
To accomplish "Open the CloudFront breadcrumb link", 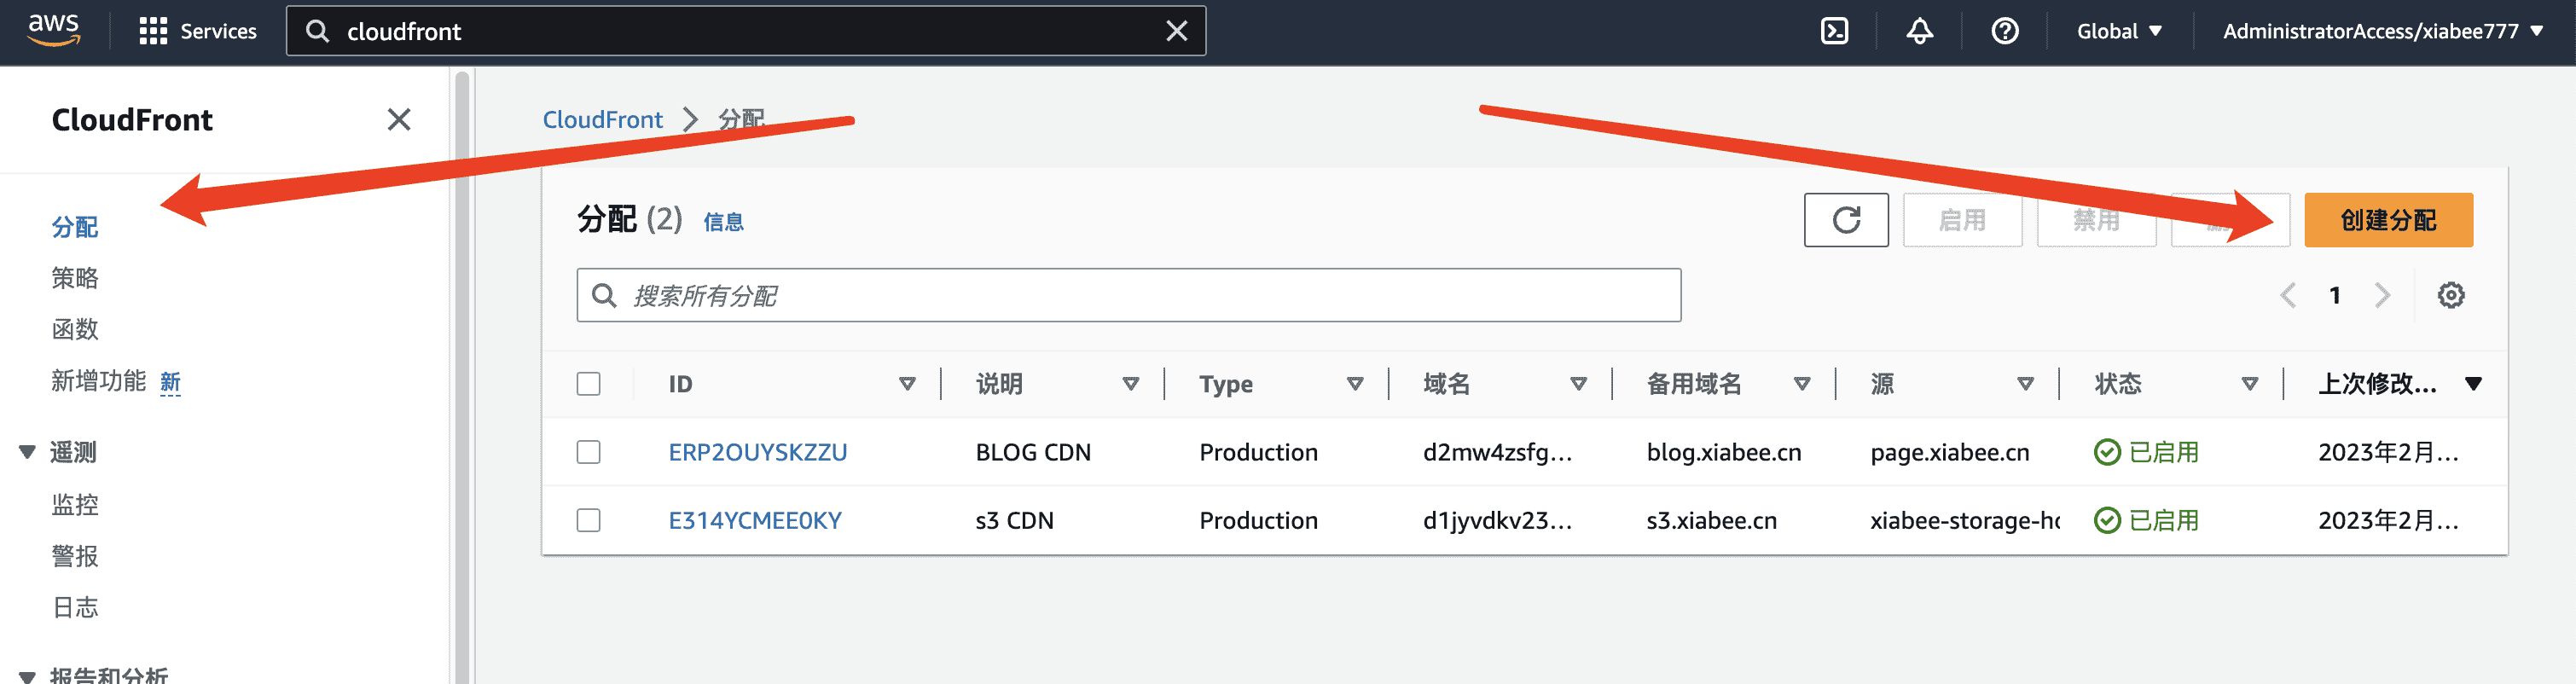I will pyautogui.click(x=602, y=120).
